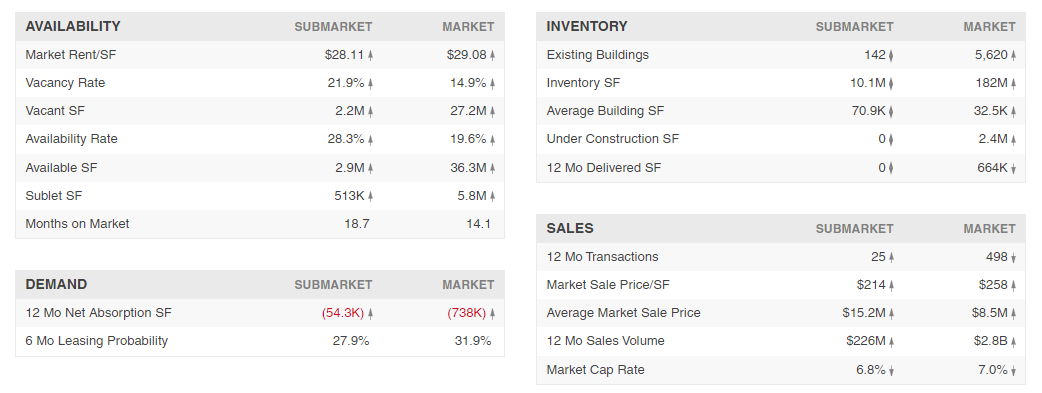Image resolution: width=1042 pixels, height=393 pixels.
Task: Select the MARKET column header in Sales table
Action: [990, 229]
